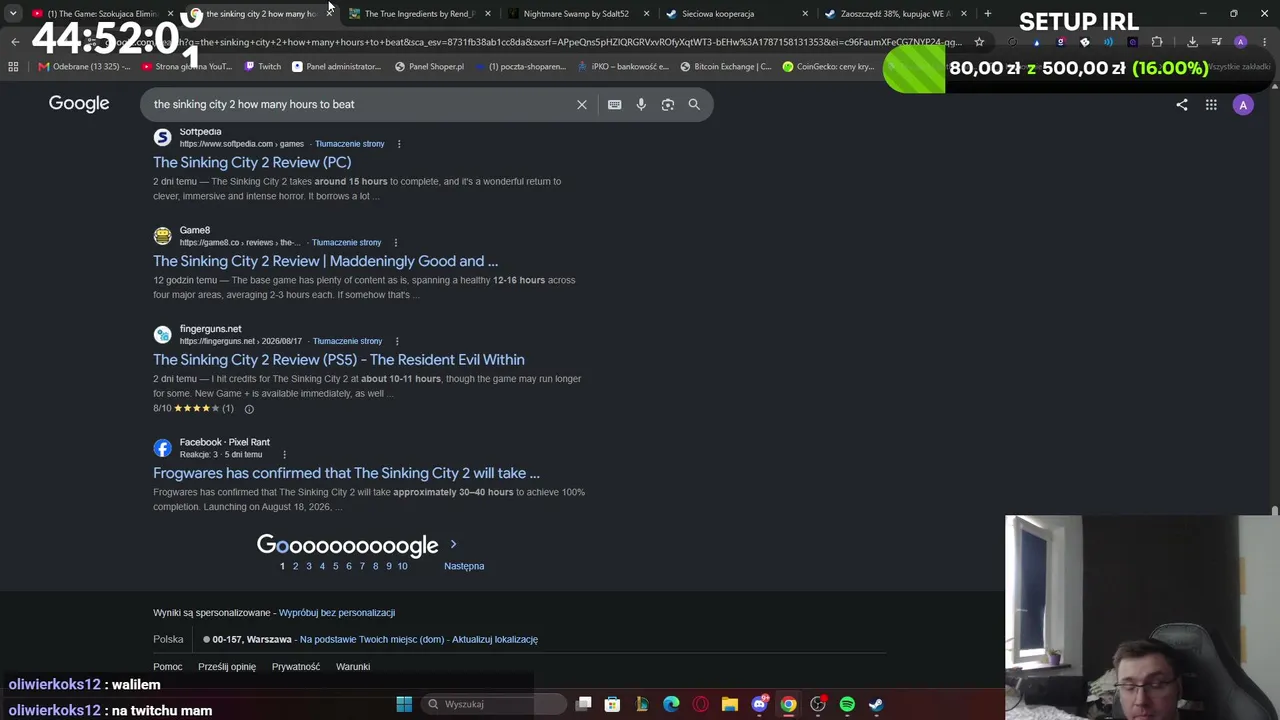This screenshot has width=1280, height=720.
Task: Open the Pomoc footer link
Action: pyautogui.click(x=168, y=667)
